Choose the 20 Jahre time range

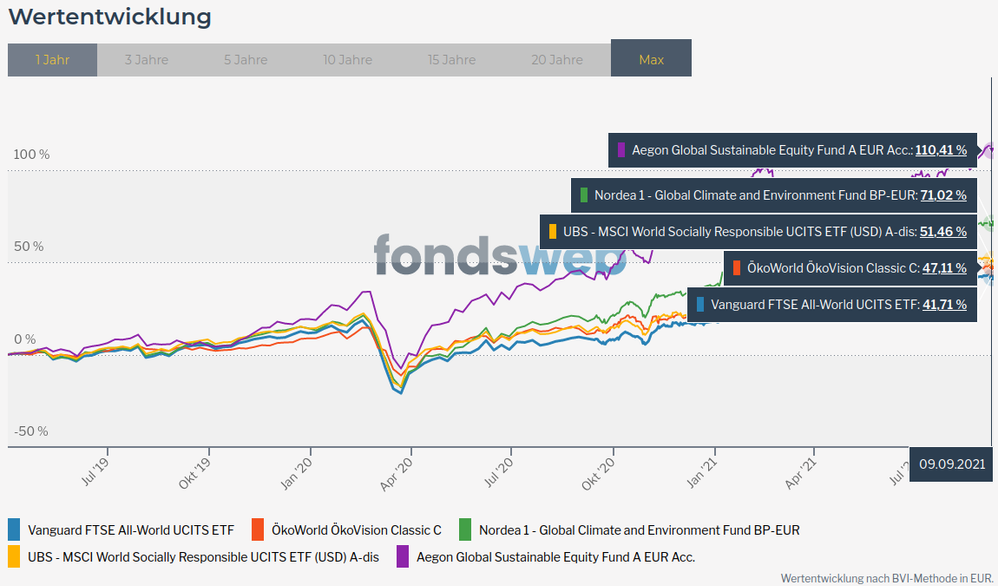(557, 60)
